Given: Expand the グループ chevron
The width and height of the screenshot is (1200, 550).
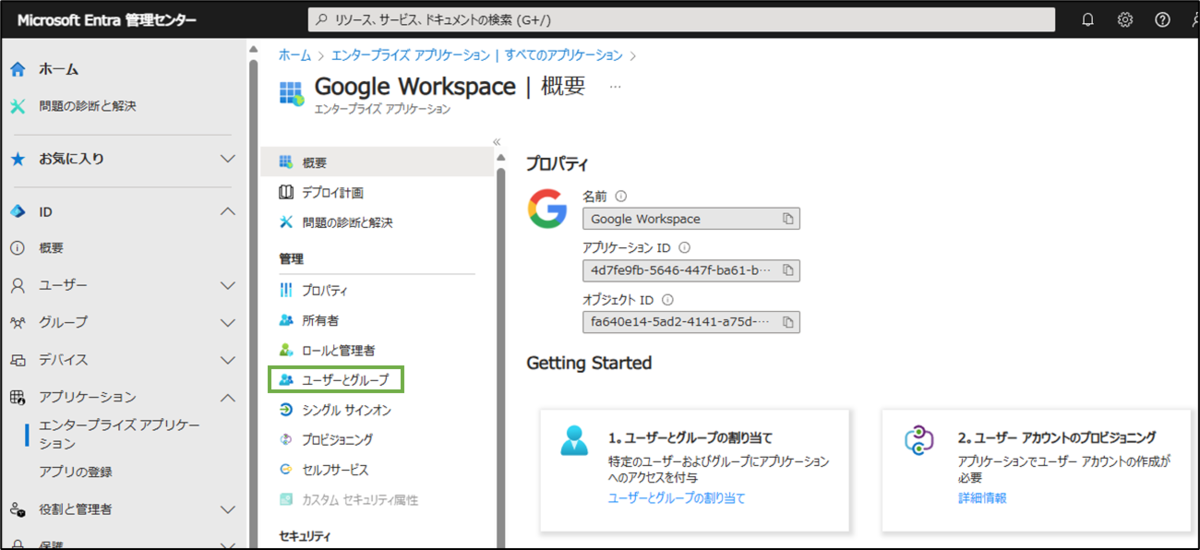Looking at the screenshot, I should [x=227, y=323].
